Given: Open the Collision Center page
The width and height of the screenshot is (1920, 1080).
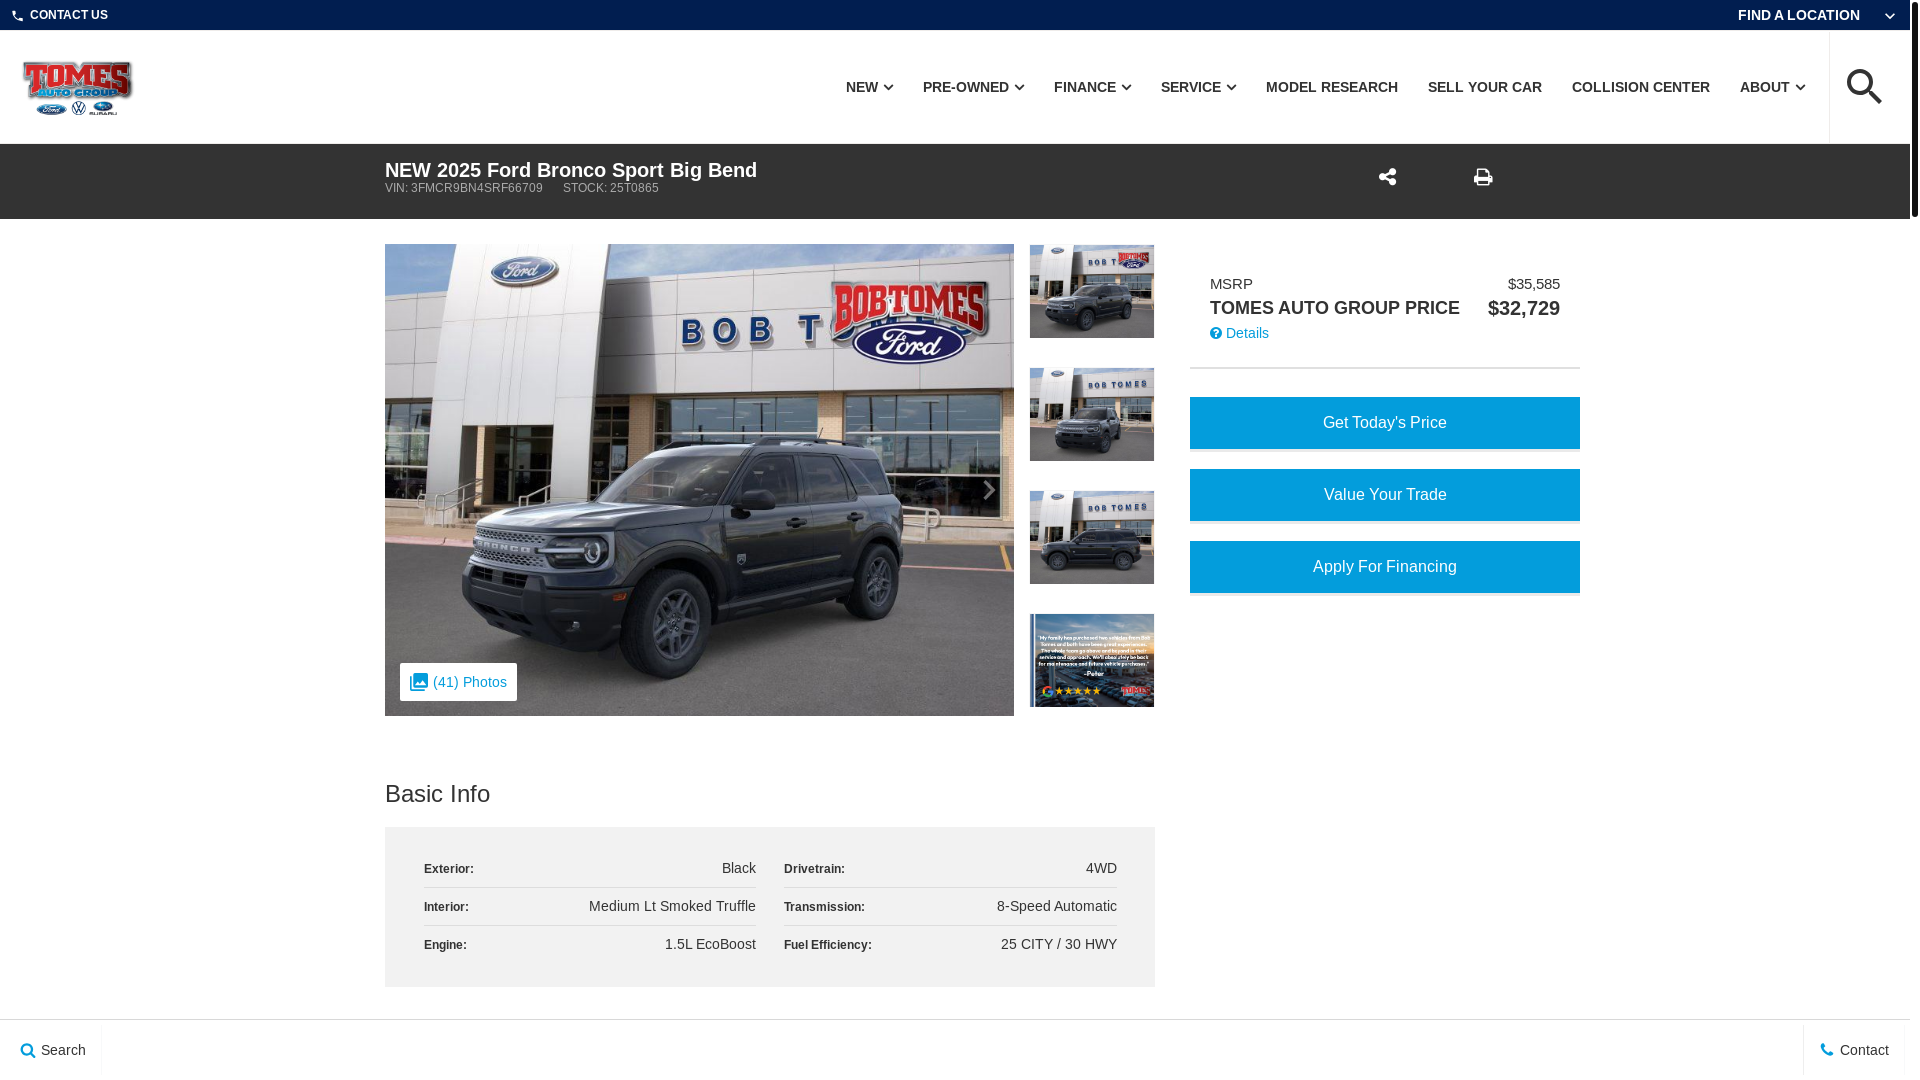Looking at the screenshot, I should click(1641, 87).
